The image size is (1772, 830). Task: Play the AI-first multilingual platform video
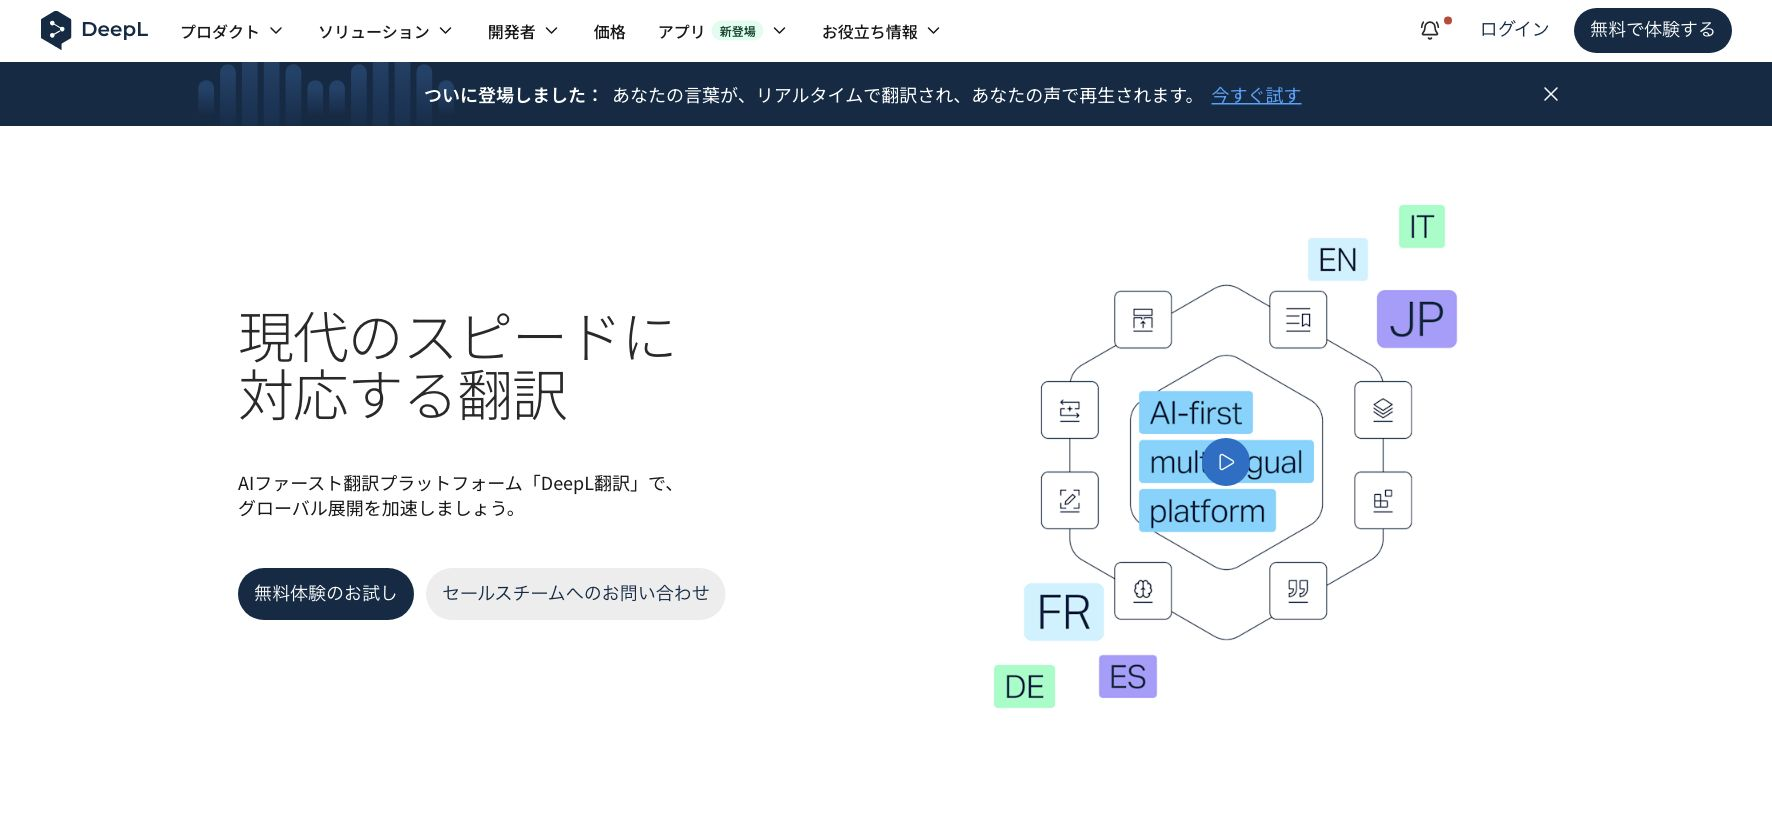[1226, 462]
